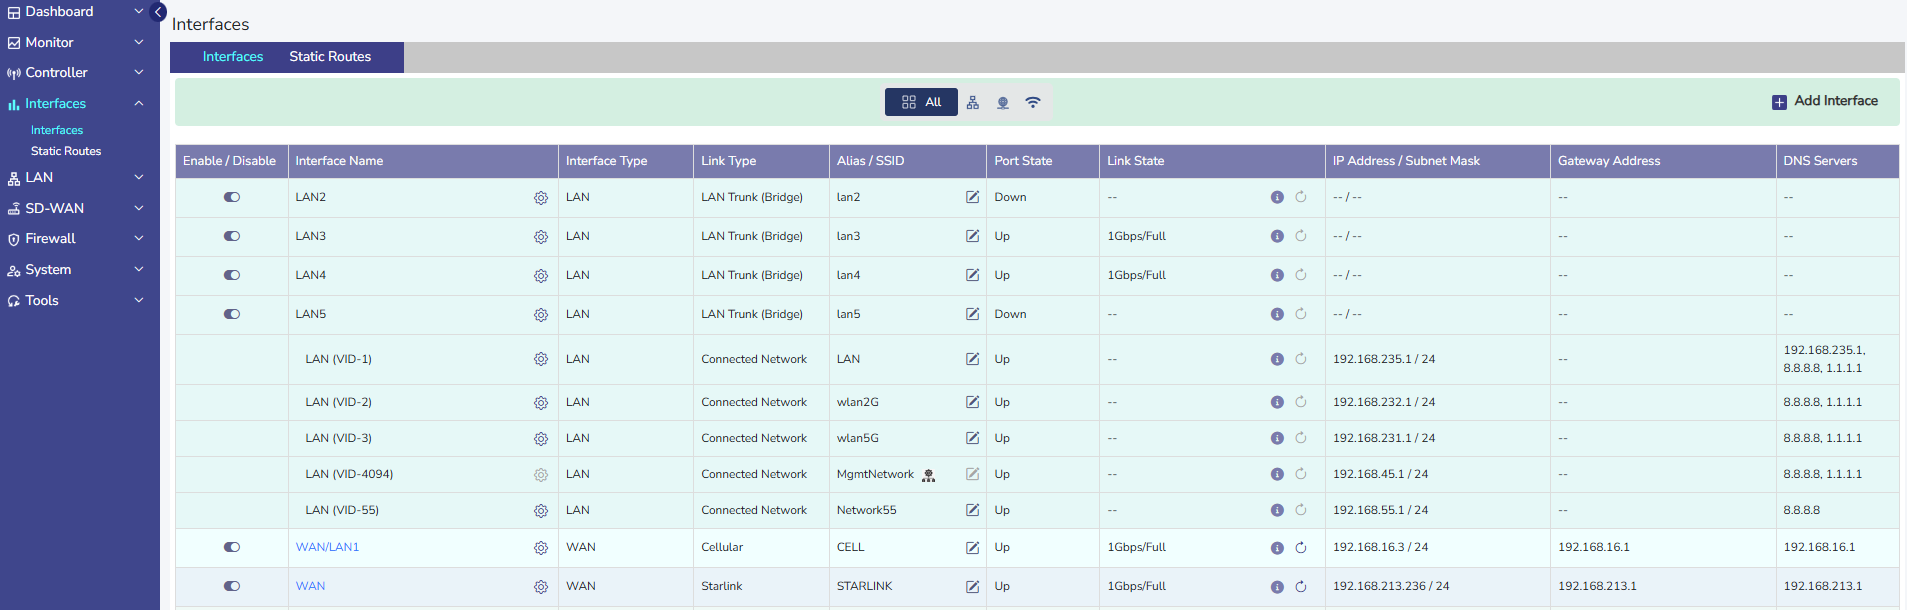The height and width of the screenshot is (610, 1907).
Task: Collapse the sidebar with the arrow button
Action: click(x=158, y=12)
